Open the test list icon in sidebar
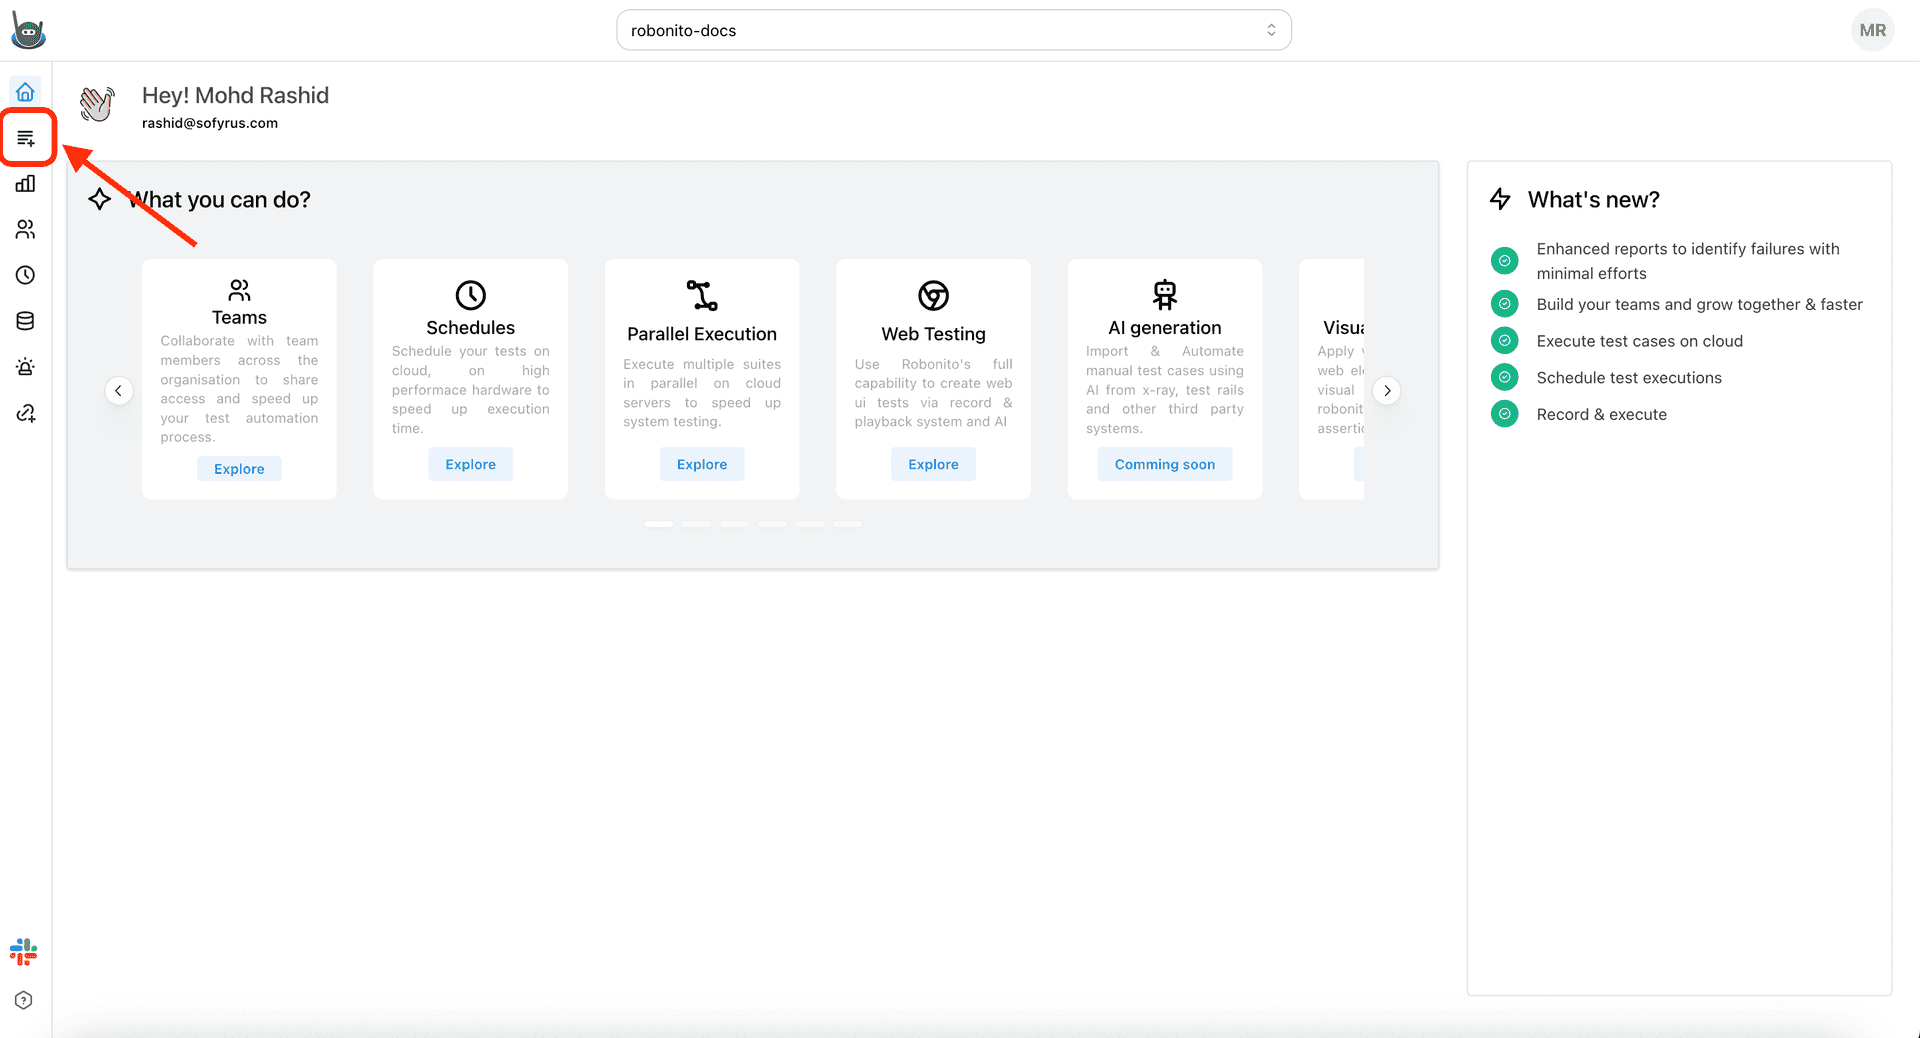1920x1038 pixels. [x=26, y=138]
